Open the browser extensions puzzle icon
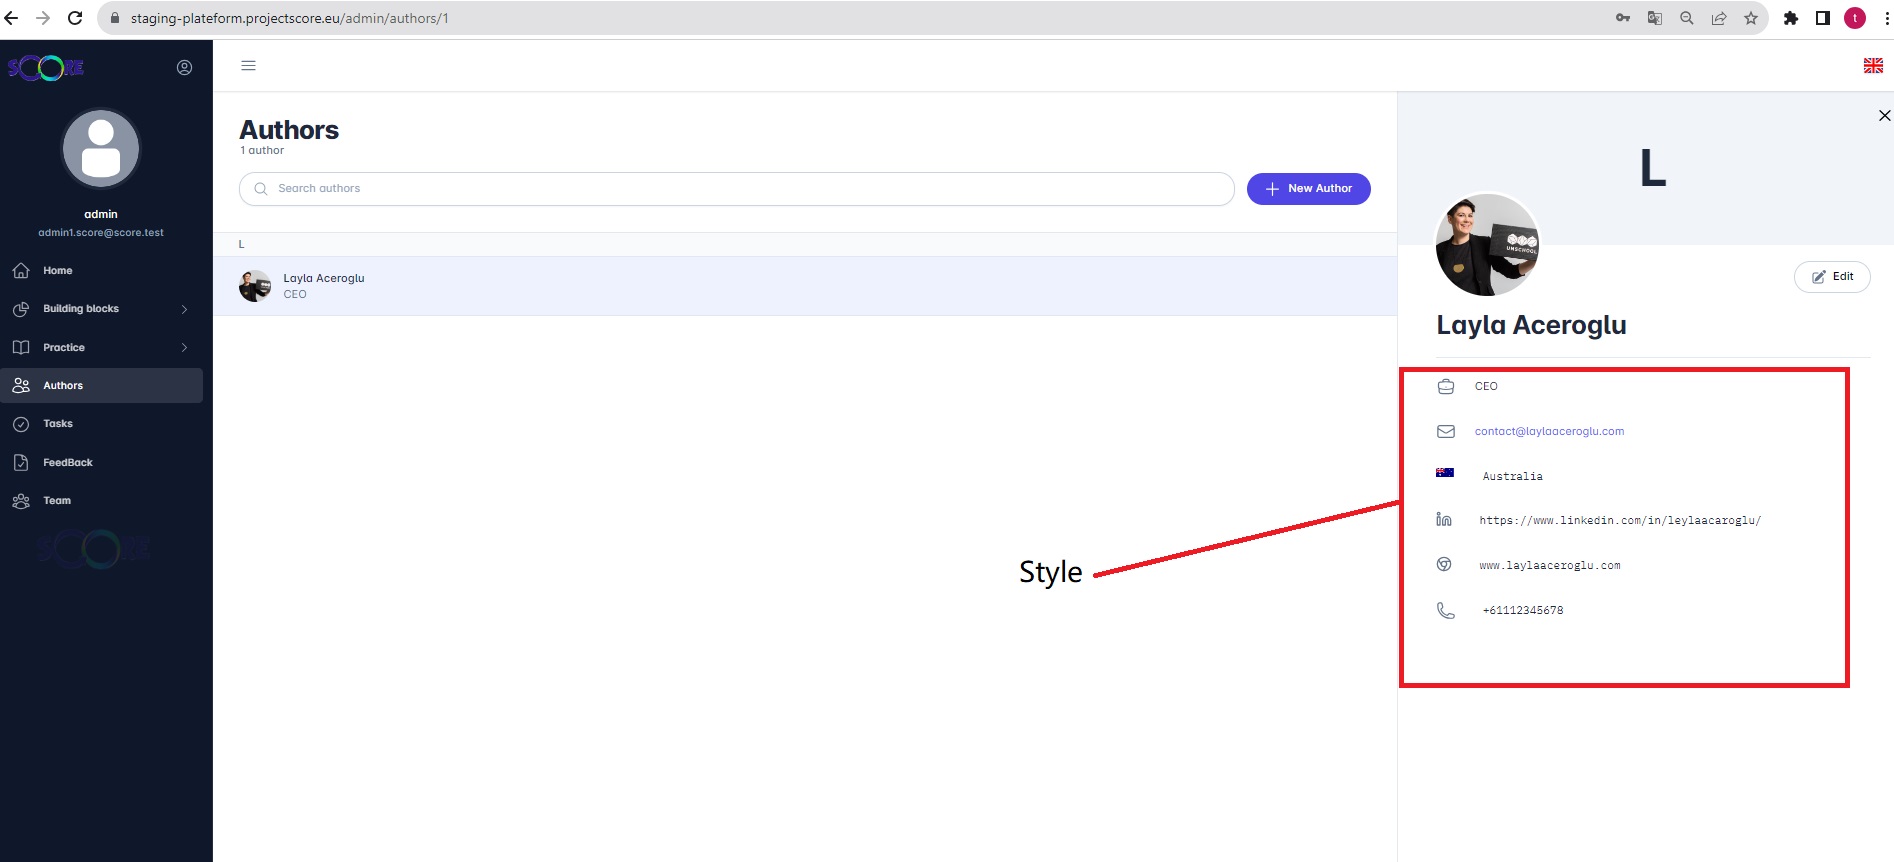Image resolution: width=1894 pixels, height=862 pixels. click(x=1791, y=18)
